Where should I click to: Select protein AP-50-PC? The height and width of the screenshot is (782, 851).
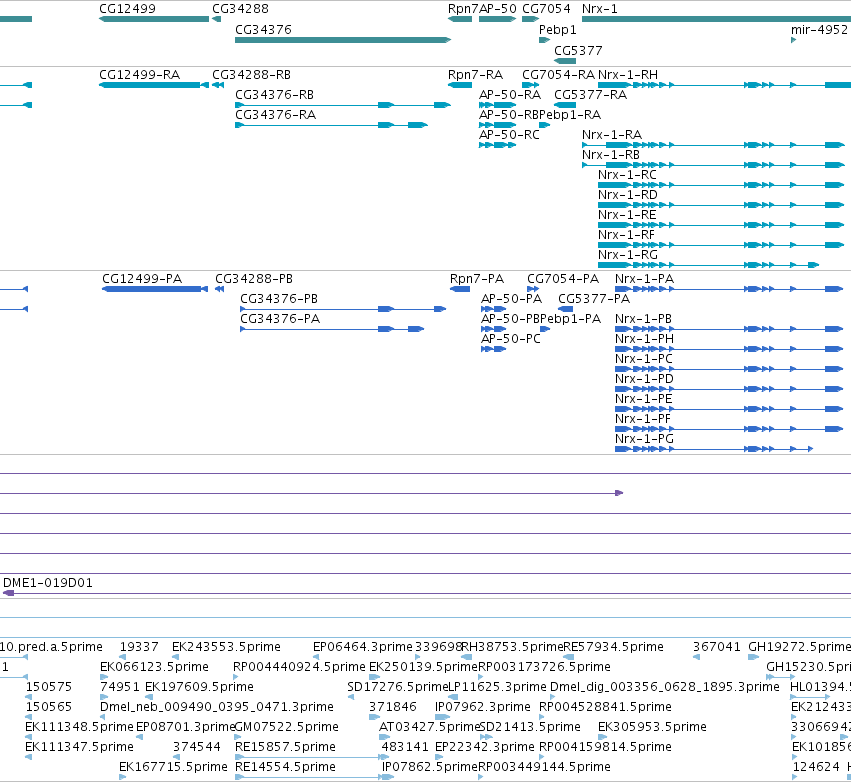tap(511, 339)
